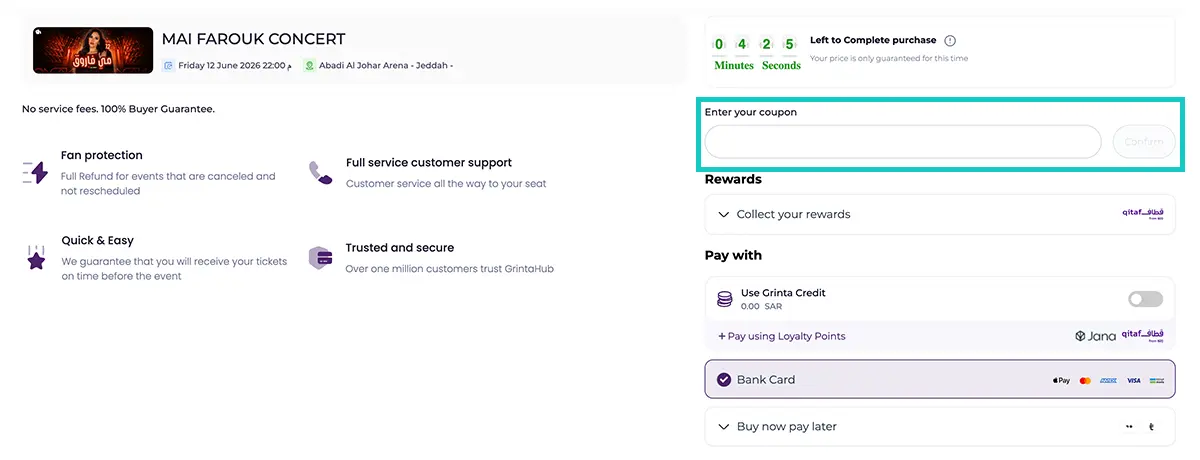1200x460 pixels.
Task: Click the Trusted and secure shield icon
Action: [321, 258]
